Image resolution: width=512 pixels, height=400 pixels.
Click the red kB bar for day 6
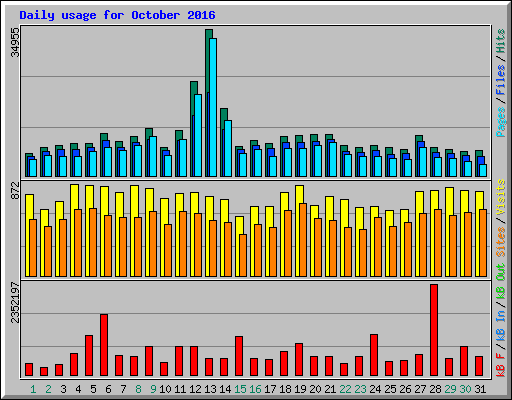(x=104, y=345)
